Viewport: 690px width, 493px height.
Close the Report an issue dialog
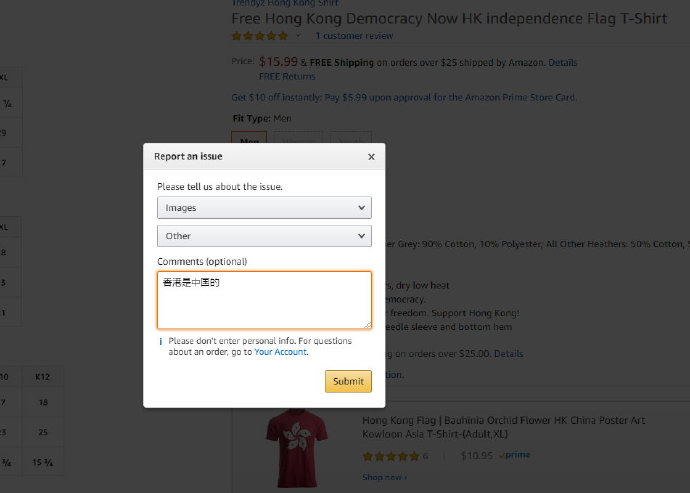point(371,157)
